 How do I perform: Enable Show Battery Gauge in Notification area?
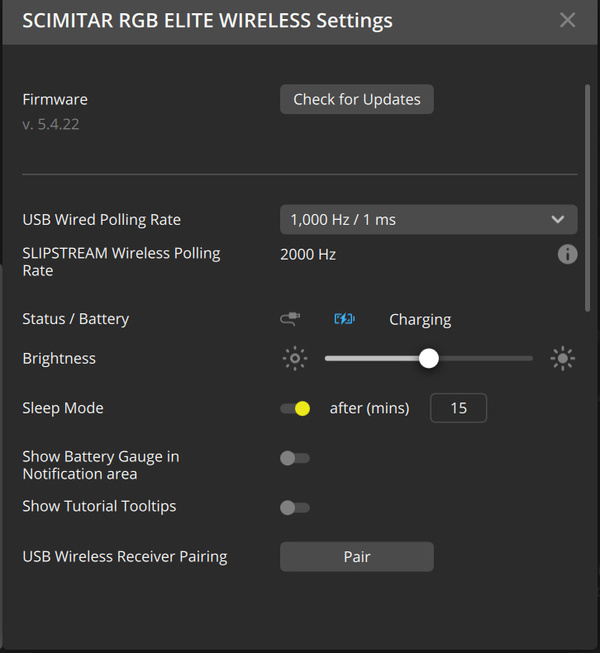295,458
